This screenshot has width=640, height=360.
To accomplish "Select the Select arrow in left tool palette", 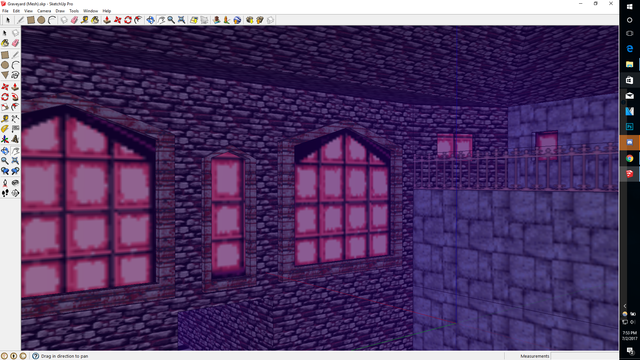I will (5, 33).
